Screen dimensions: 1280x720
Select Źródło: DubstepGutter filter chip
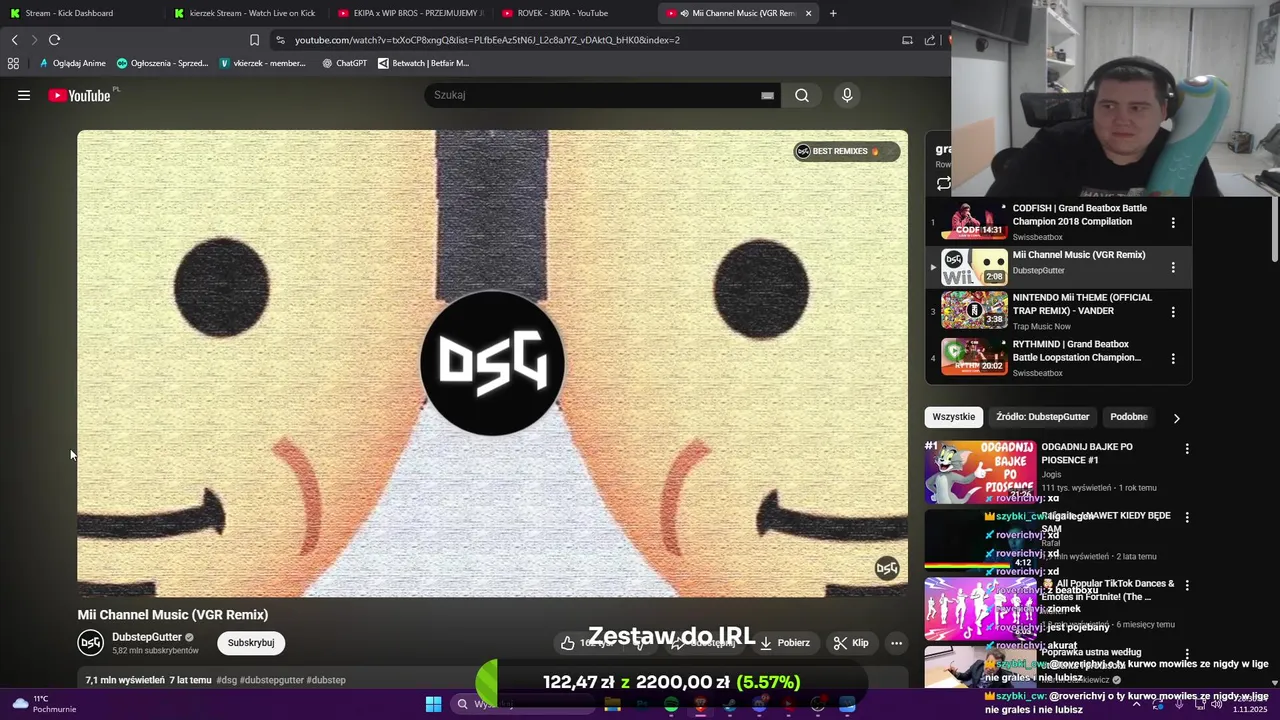pos(1042,417)
